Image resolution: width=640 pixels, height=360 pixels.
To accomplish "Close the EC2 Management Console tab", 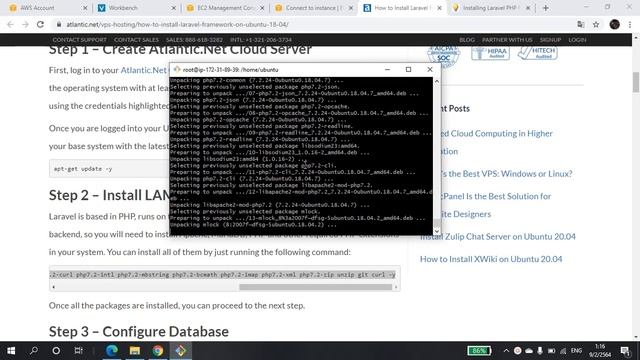I will [262, 8].
